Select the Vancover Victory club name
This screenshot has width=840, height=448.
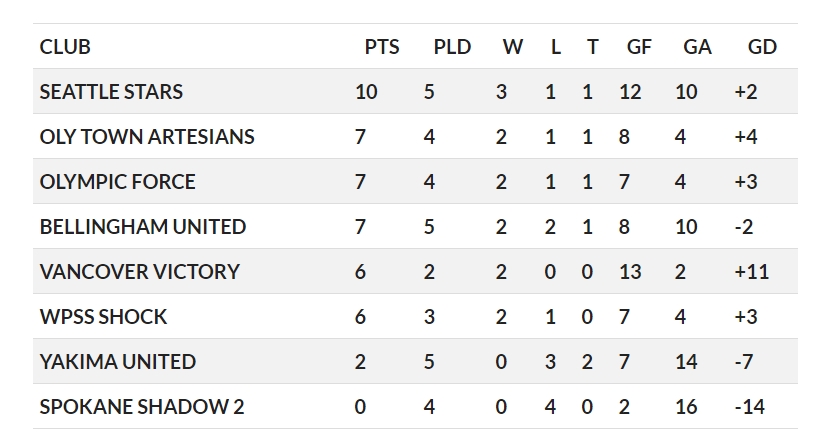pos(139,272)
